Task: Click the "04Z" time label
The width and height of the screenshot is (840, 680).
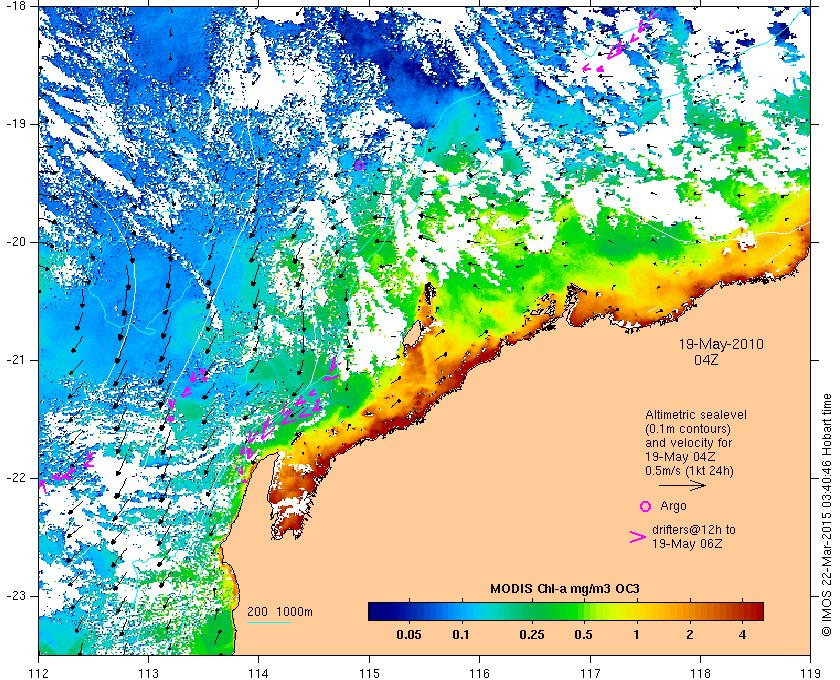Action: pyautogui.click(x=706, y=360)
